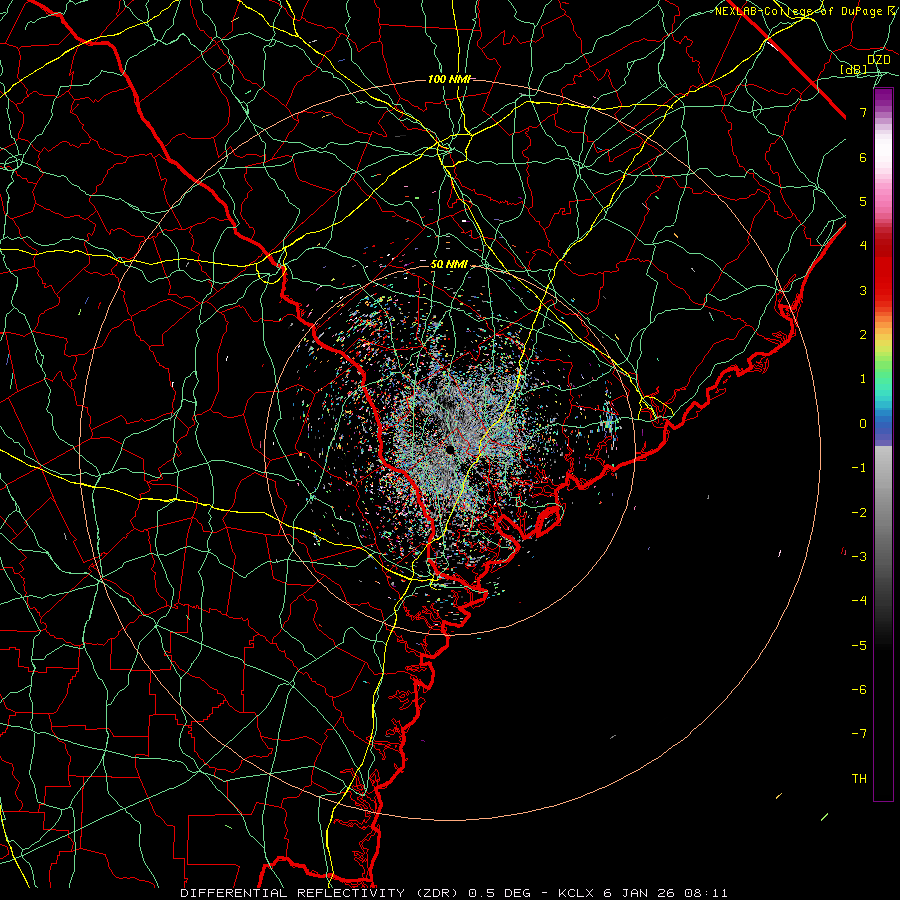Click the "2" value on the color scale
The height and width of the screenshot is (900, 900).
(x=863, y=335)
